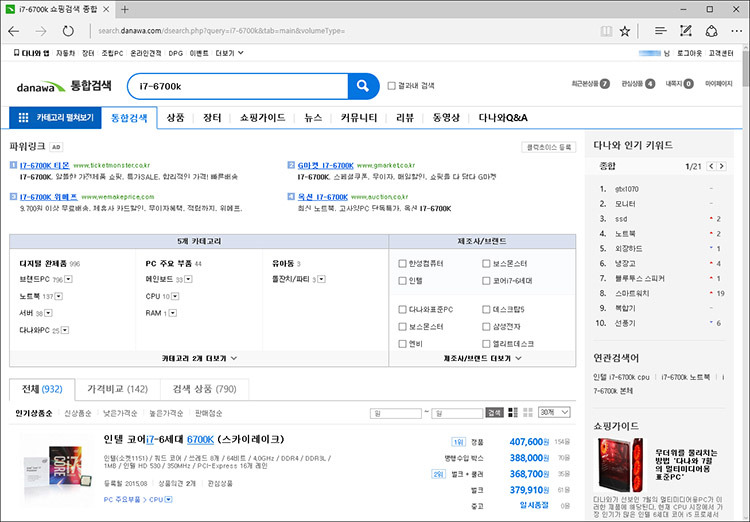Screen dimensions: 750x522
Task: Check the 삼성전자 checkbox
Action: tap(486, 327)
